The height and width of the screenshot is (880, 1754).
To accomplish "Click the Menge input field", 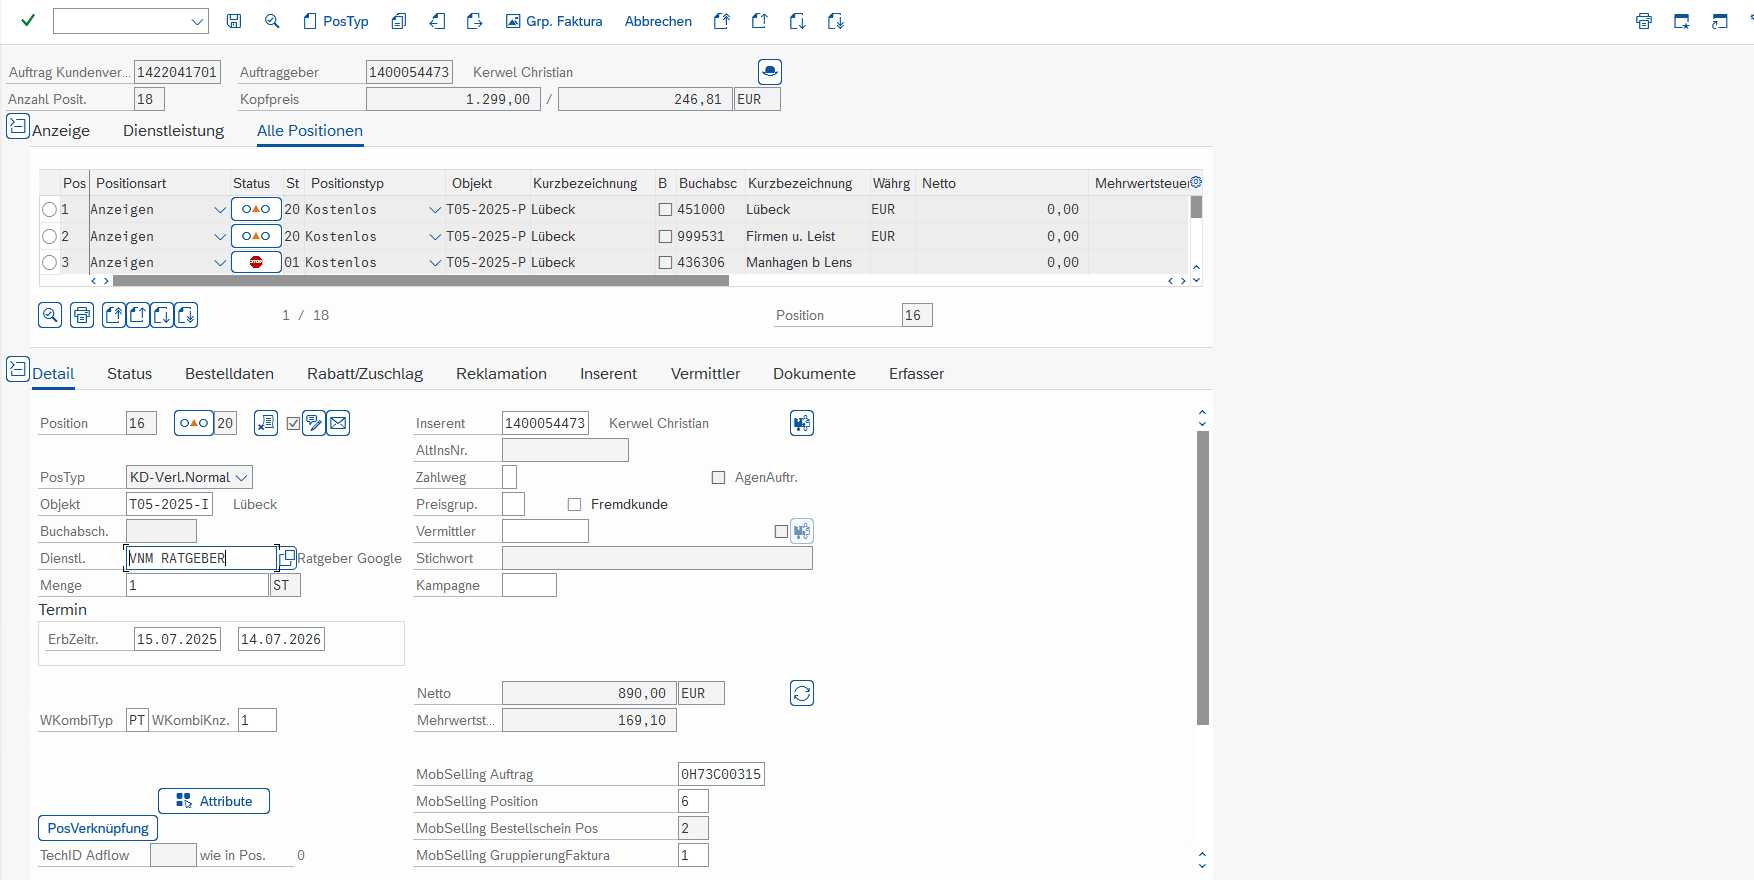I will point(197,585).
